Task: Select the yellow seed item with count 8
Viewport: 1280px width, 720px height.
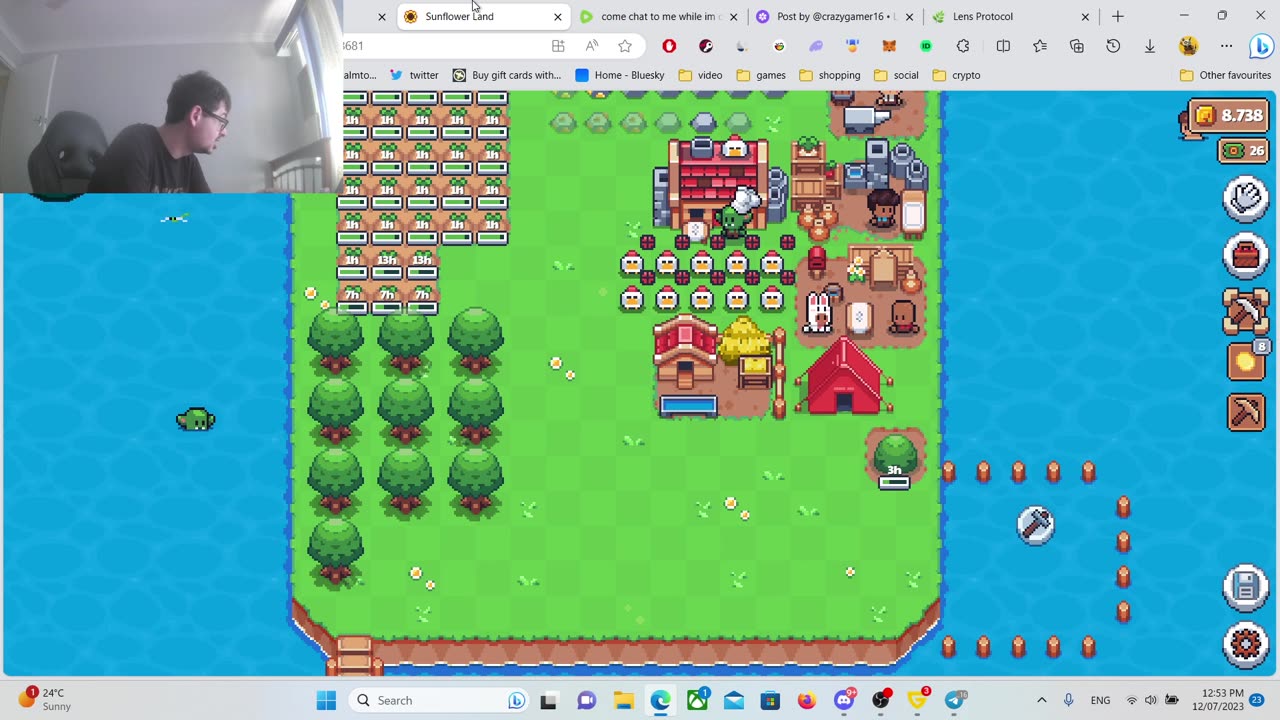Action: click(x=1246, y=361)
